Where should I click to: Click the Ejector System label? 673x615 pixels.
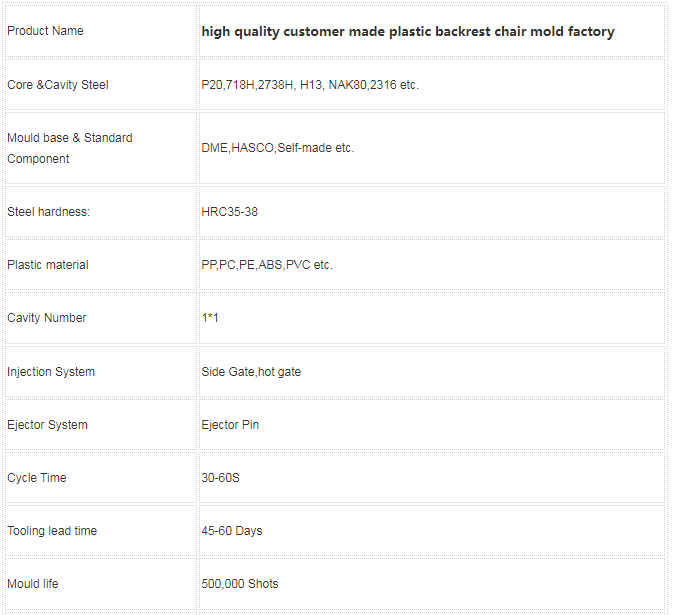(x=48, y=424)
